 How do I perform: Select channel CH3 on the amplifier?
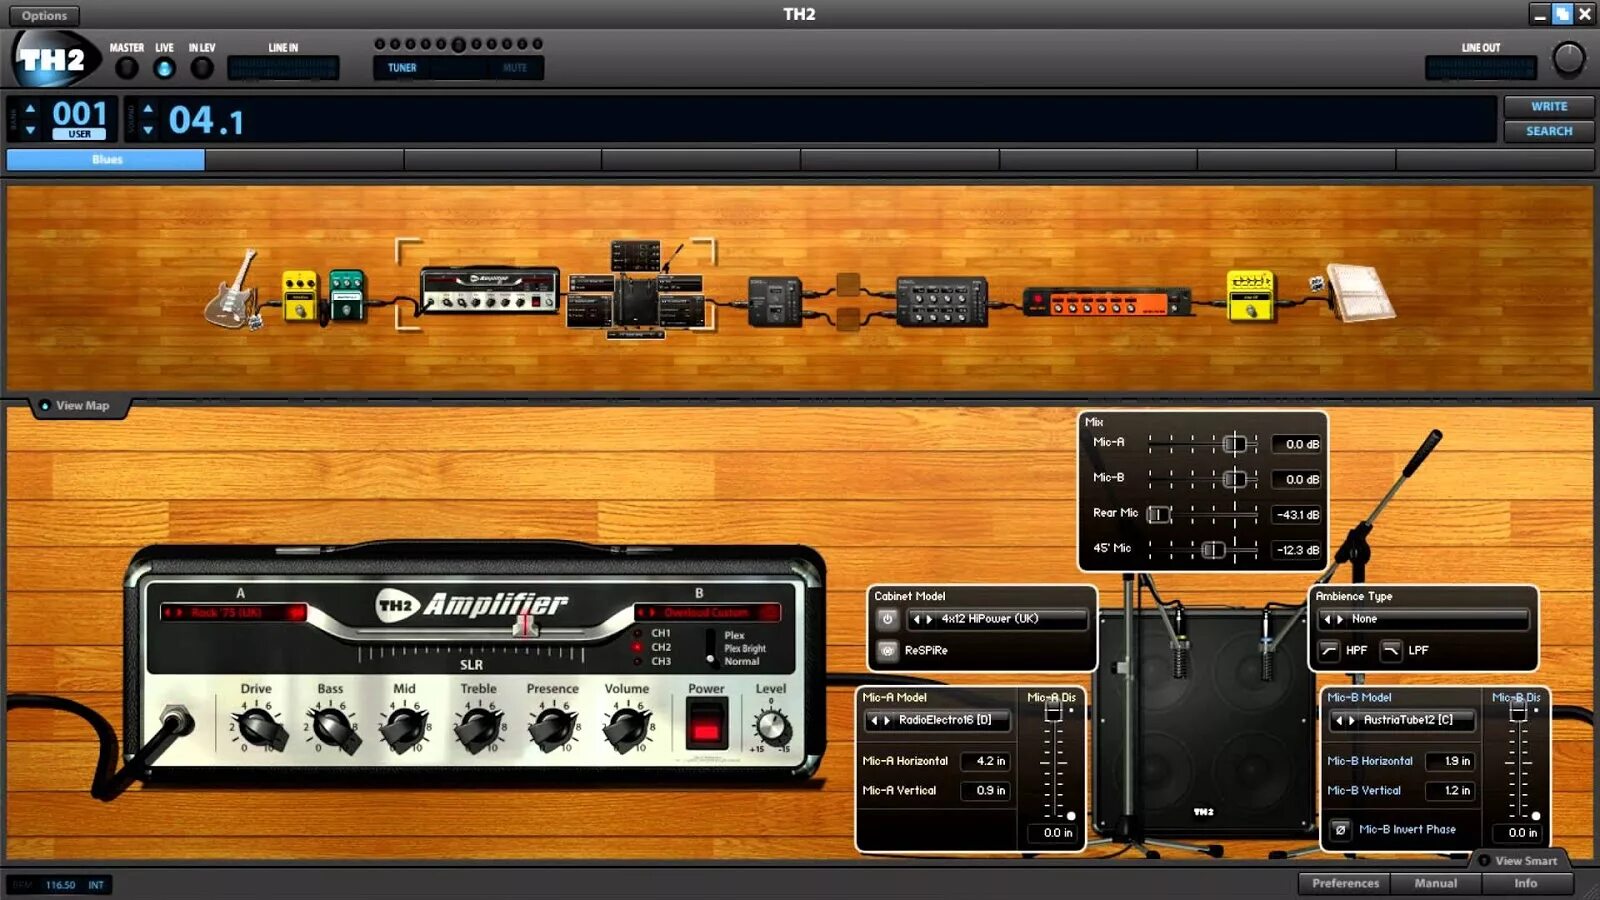(x=637, y=661)
